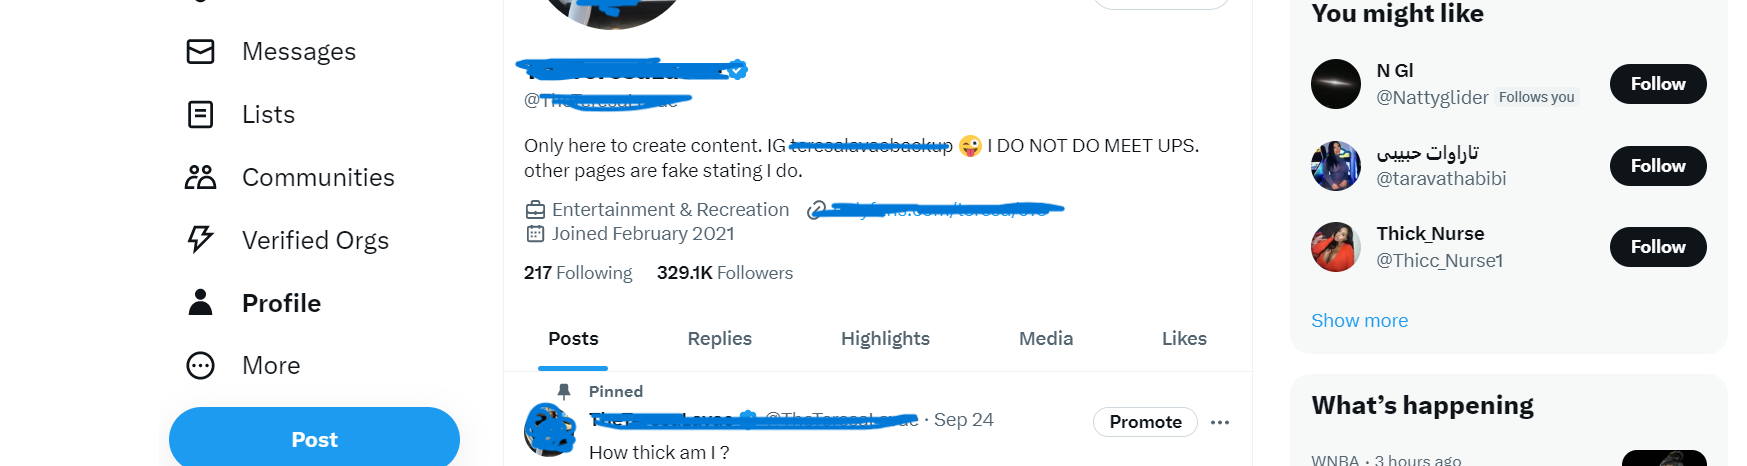View the 217 Following list
This screenshot has height=466, width=1747.
tap(578, 273)
